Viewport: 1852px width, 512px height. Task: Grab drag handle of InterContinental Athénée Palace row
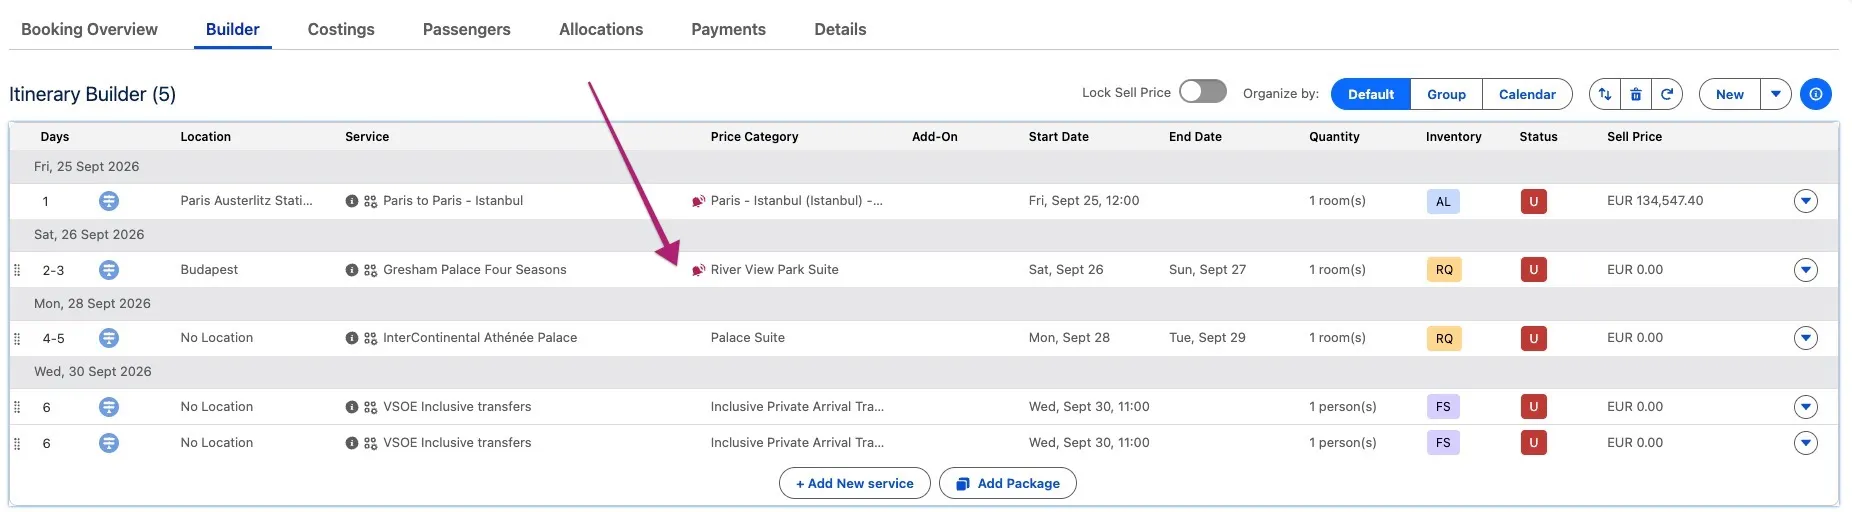(17, 338)
